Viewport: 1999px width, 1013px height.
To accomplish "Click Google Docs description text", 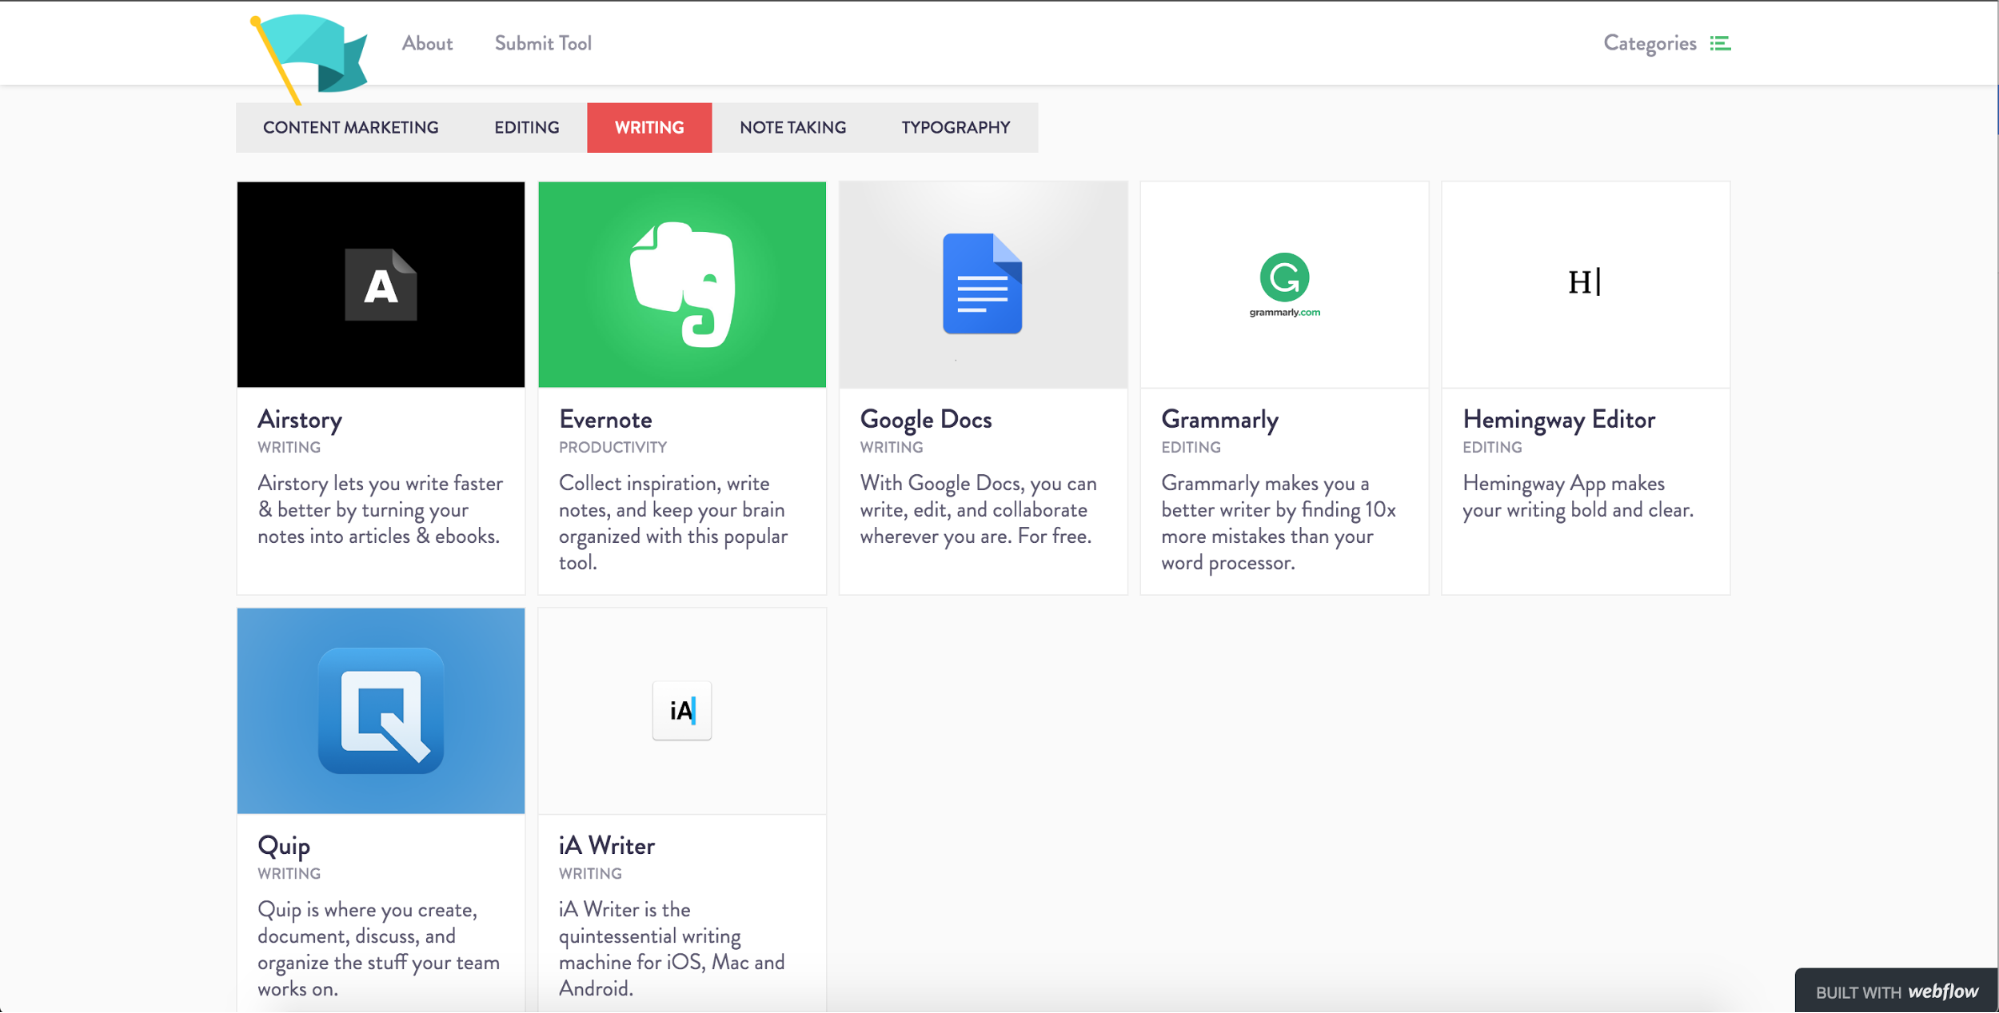I will 978,510.
